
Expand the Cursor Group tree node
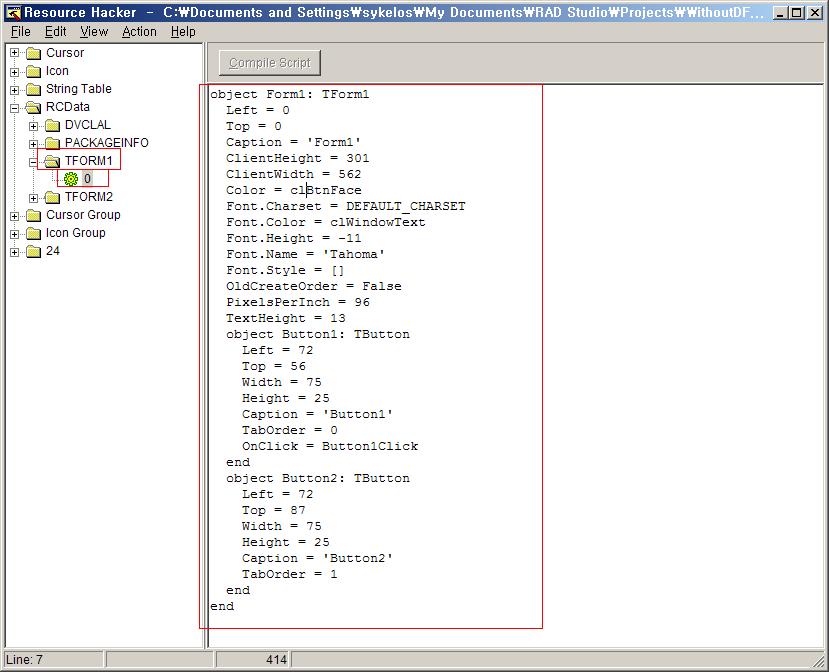point(15,215)
